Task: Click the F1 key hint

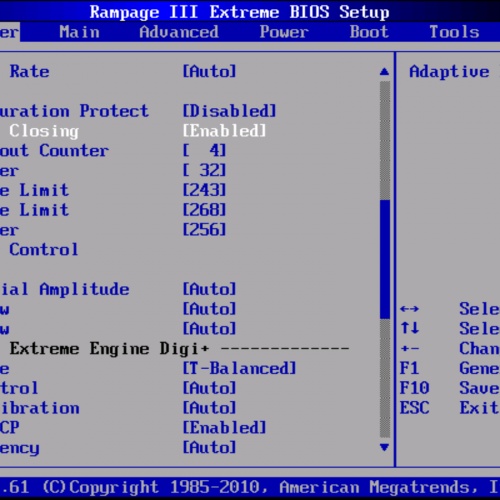Action: tap(409, 368)
